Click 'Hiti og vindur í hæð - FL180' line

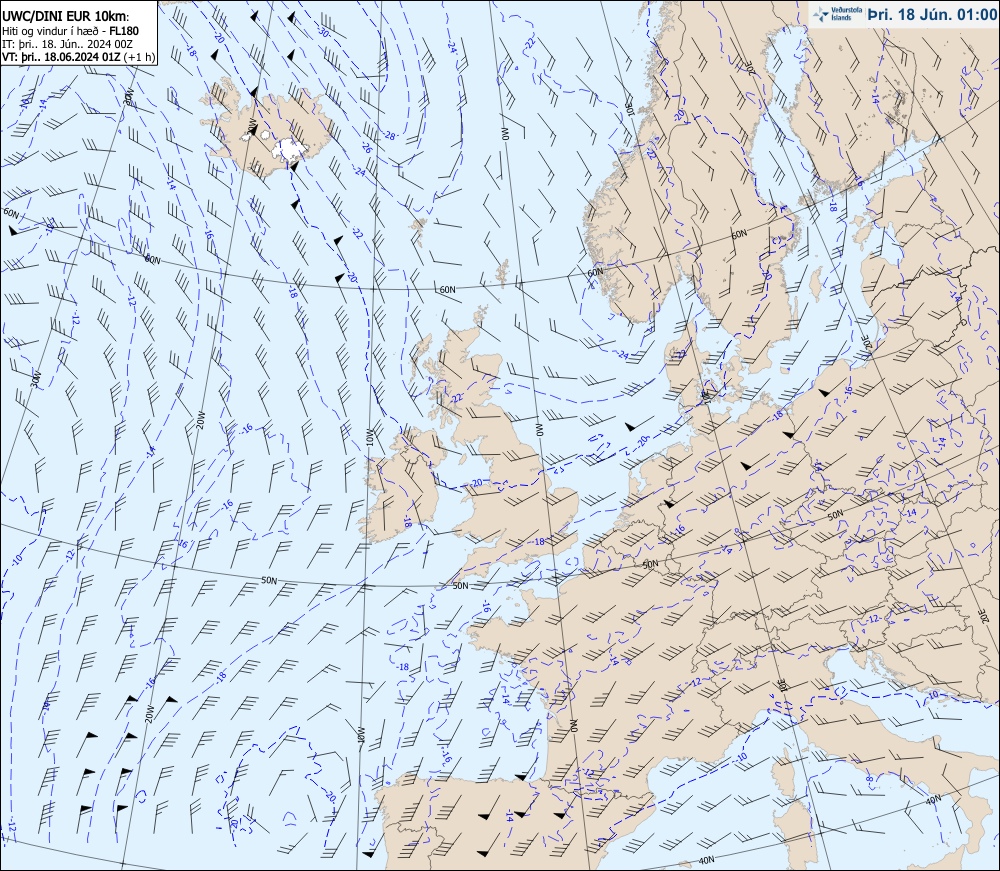point(70,31)
